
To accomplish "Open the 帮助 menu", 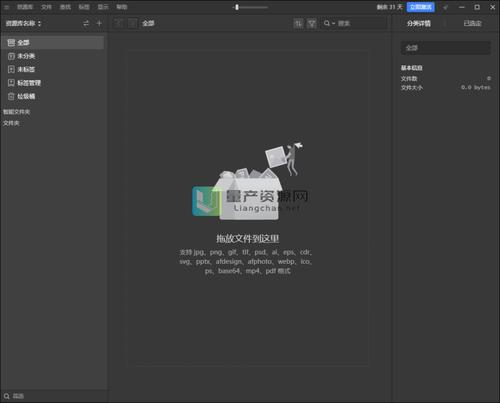I will pyautogui.click(x=122, y=7).
